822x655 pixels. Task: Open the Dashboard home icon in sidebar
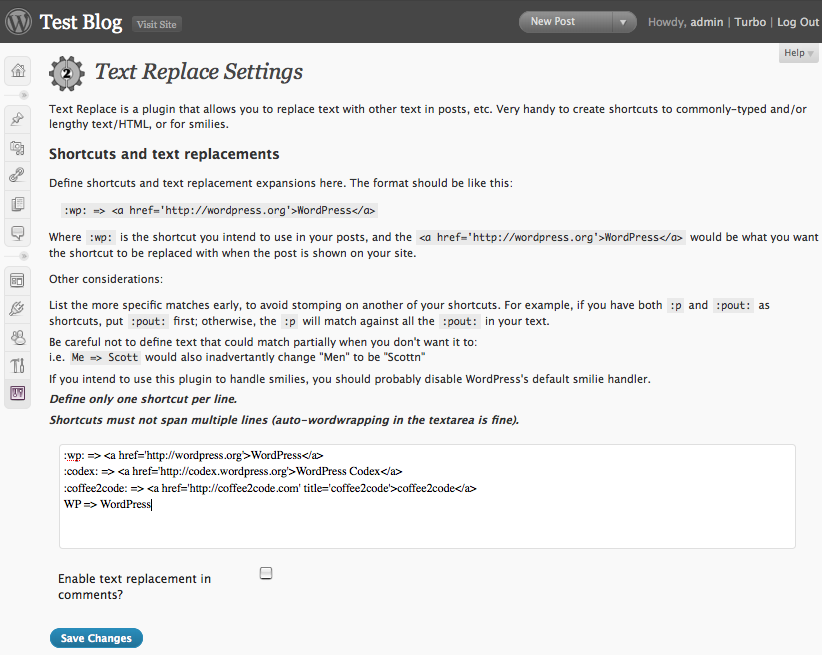tap(18, 70)
